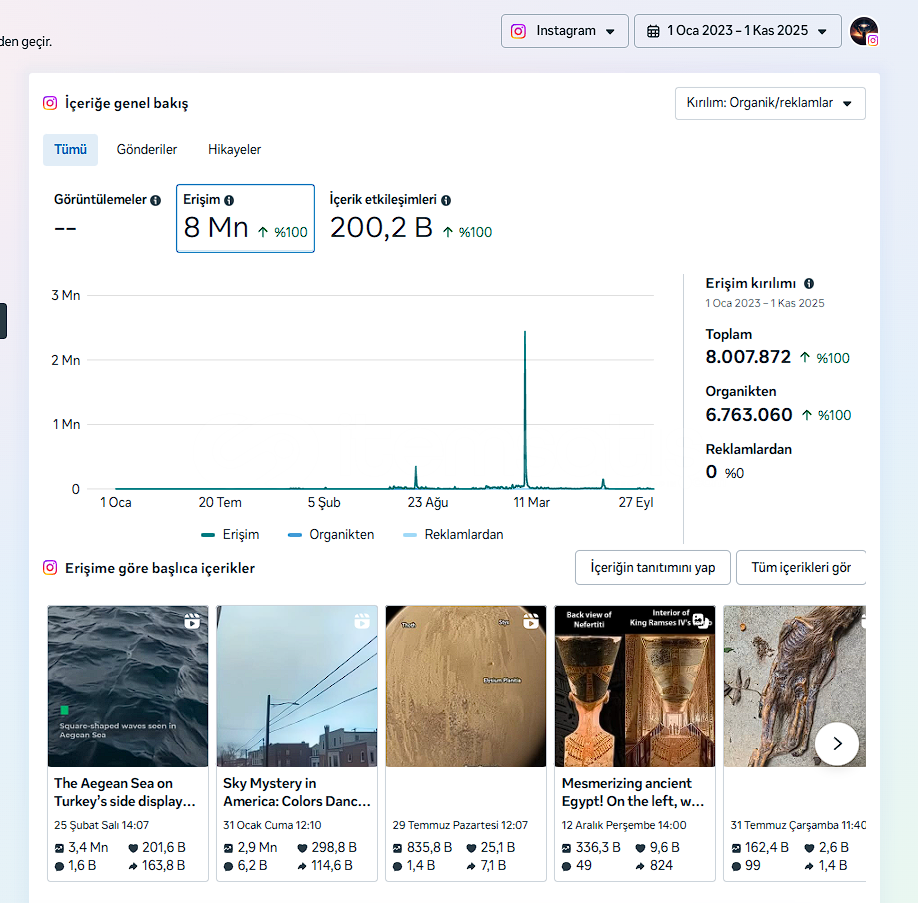Open the profile avatar at top right
The width and height of the screenshot is (918, 903).
(x=864, y=31)
